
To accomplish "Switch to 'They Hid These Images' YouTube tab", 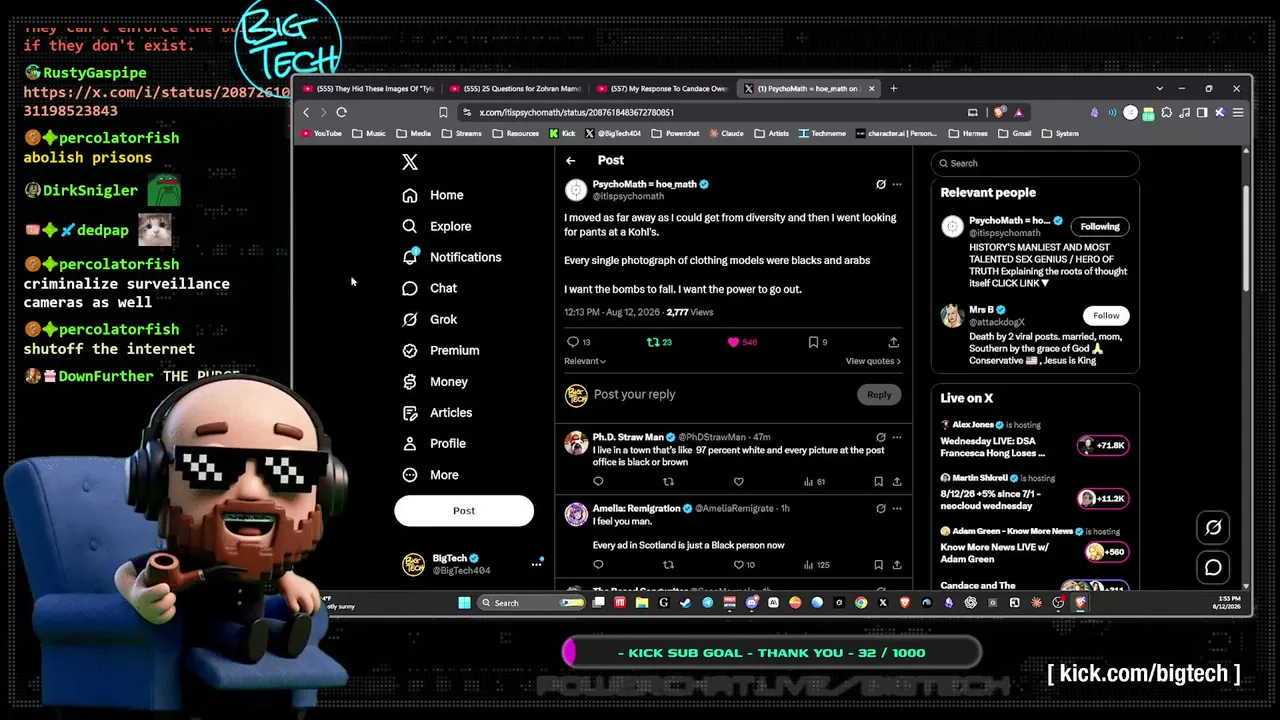I will [x=369, y=89].
